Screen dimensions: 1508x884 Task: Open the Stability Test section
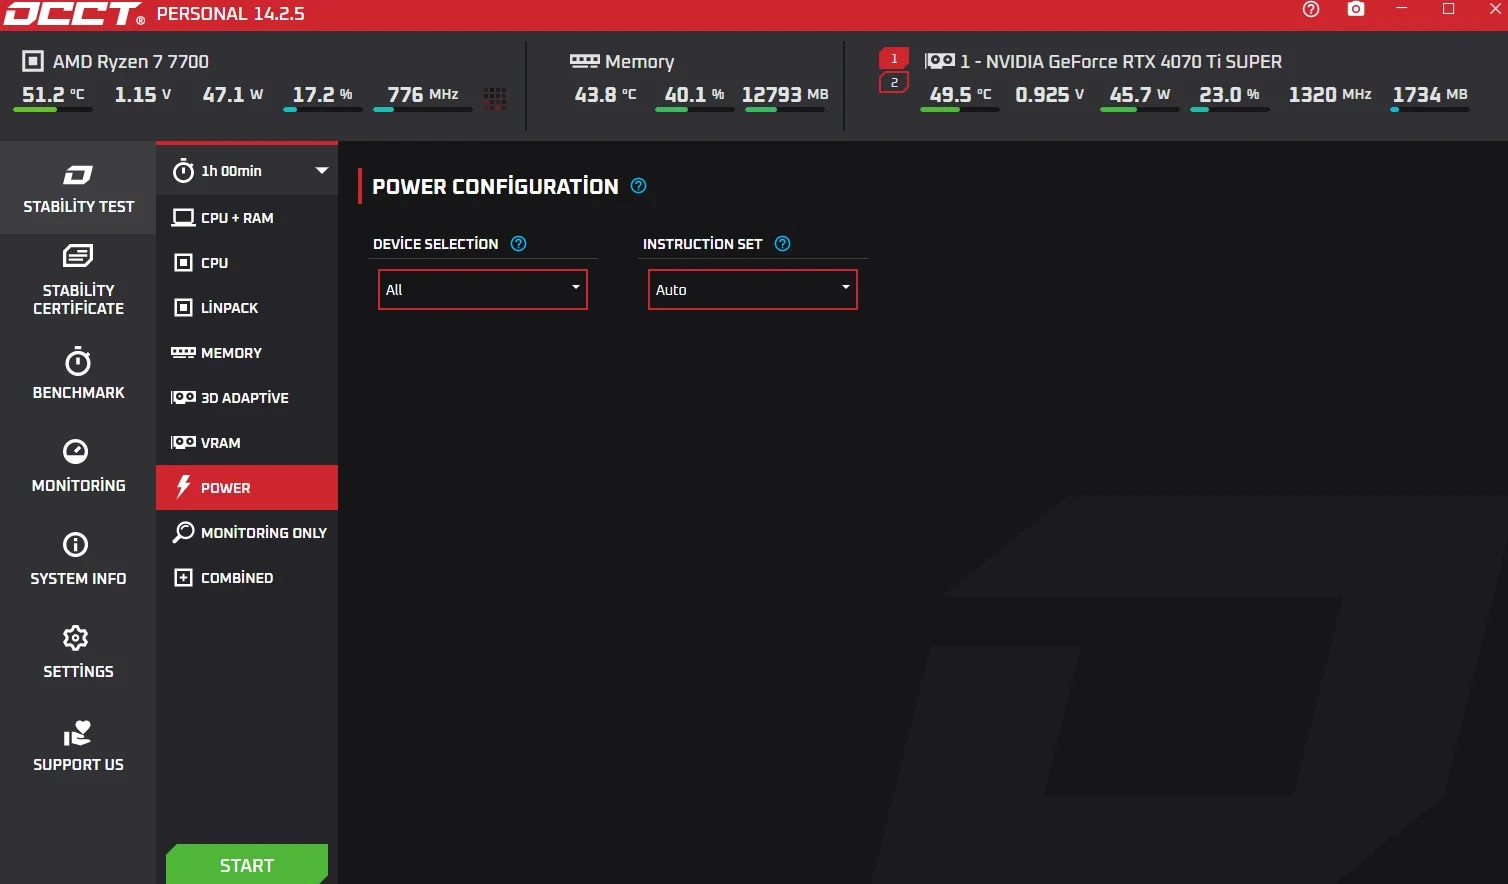78,188
